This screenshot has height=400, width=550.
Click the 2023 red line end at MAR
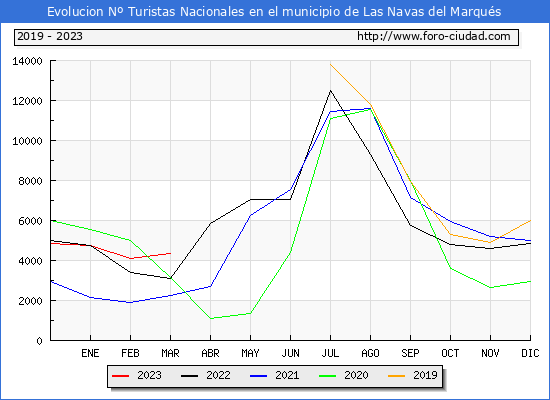pyautogui.click(x=170, y=253)
